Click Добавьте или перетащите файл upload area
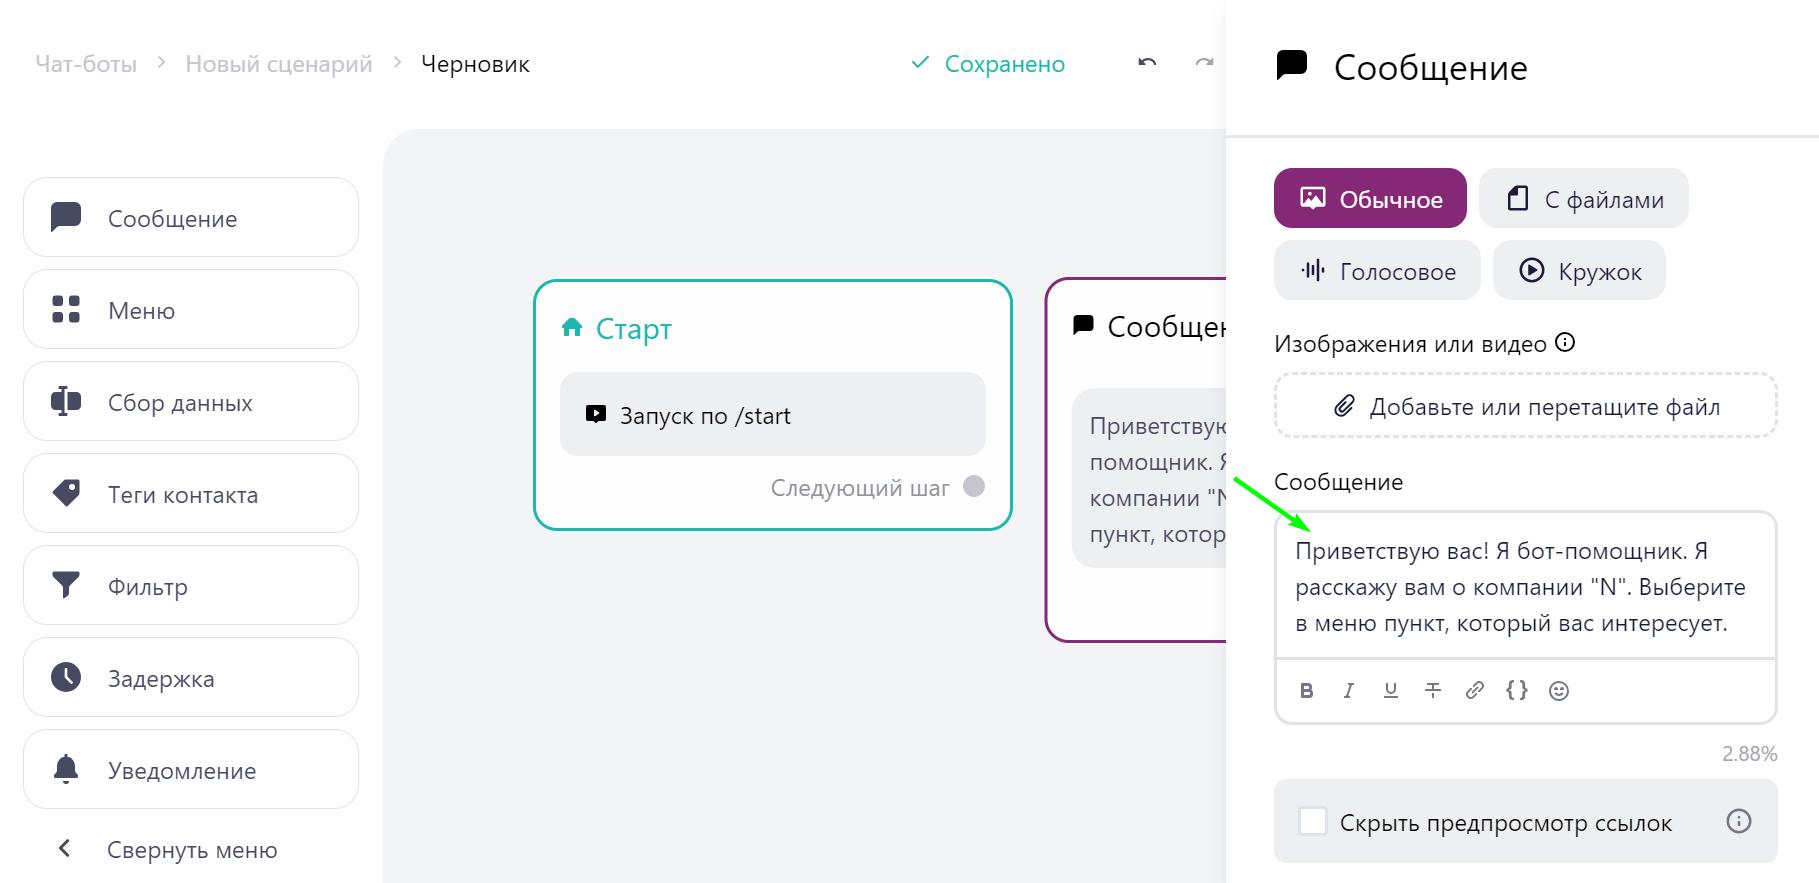 point(1525,406)
